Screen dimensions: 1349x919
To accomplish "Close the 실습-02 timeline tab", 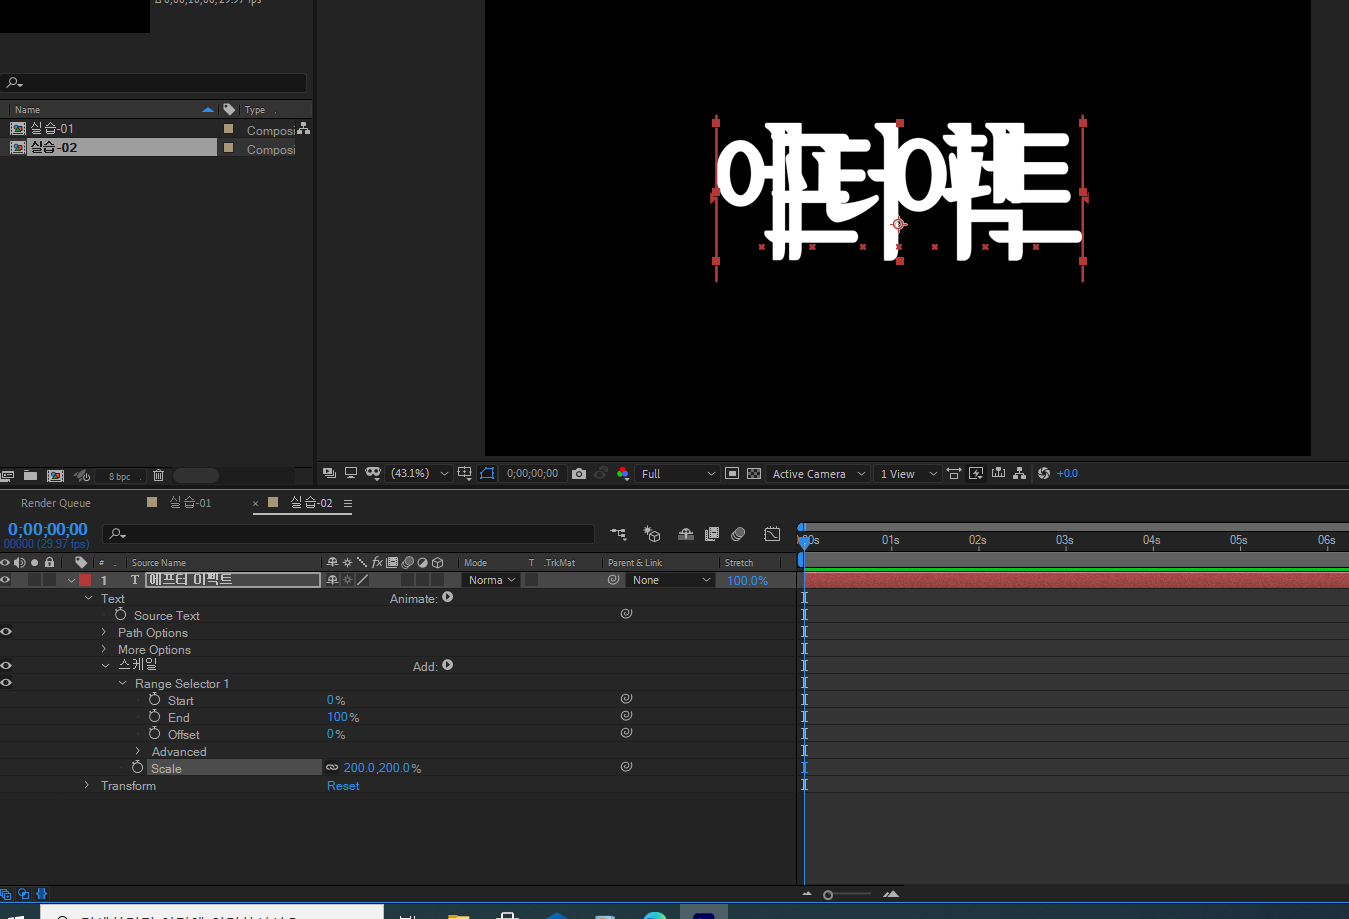I will pos(256,503).
